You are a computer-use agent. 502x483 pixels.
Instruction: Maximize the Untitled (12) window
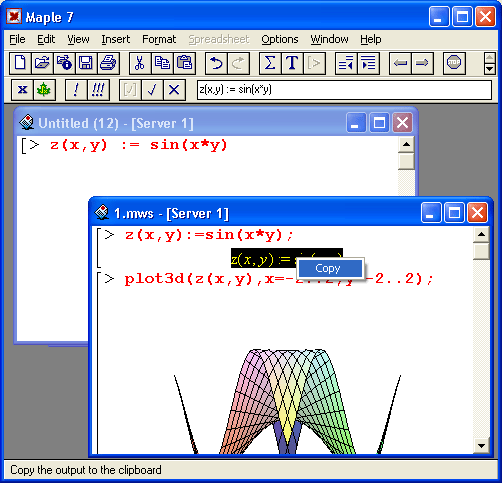379,123
